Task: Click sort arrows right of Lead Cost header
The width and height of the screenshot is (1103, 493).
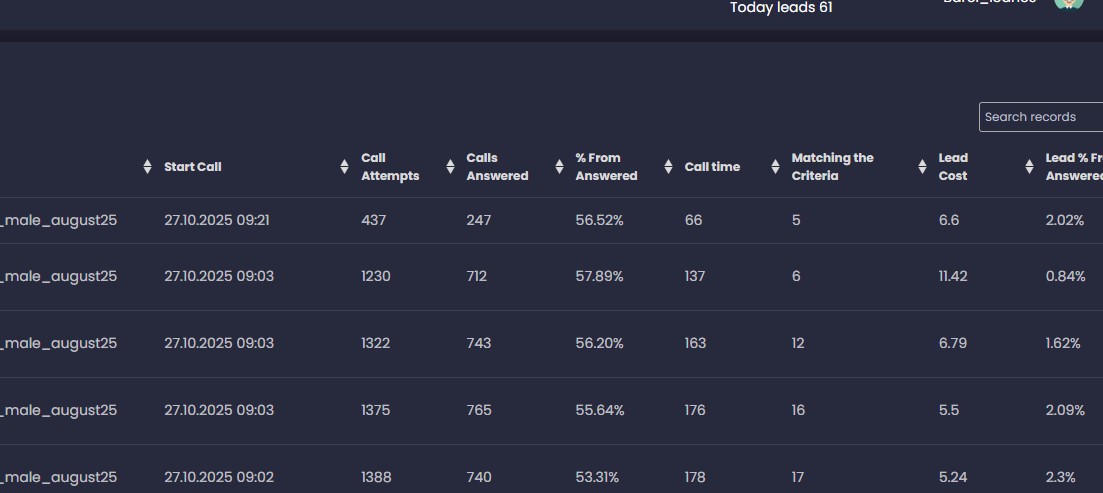Action: click(1029, 167)
